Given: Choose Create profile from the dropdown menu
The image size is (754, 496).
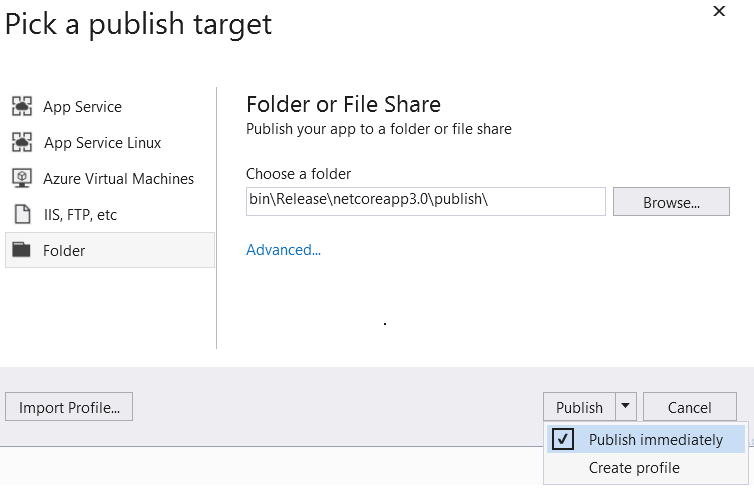Looking at the screenshot, I should tap(634, 467).
